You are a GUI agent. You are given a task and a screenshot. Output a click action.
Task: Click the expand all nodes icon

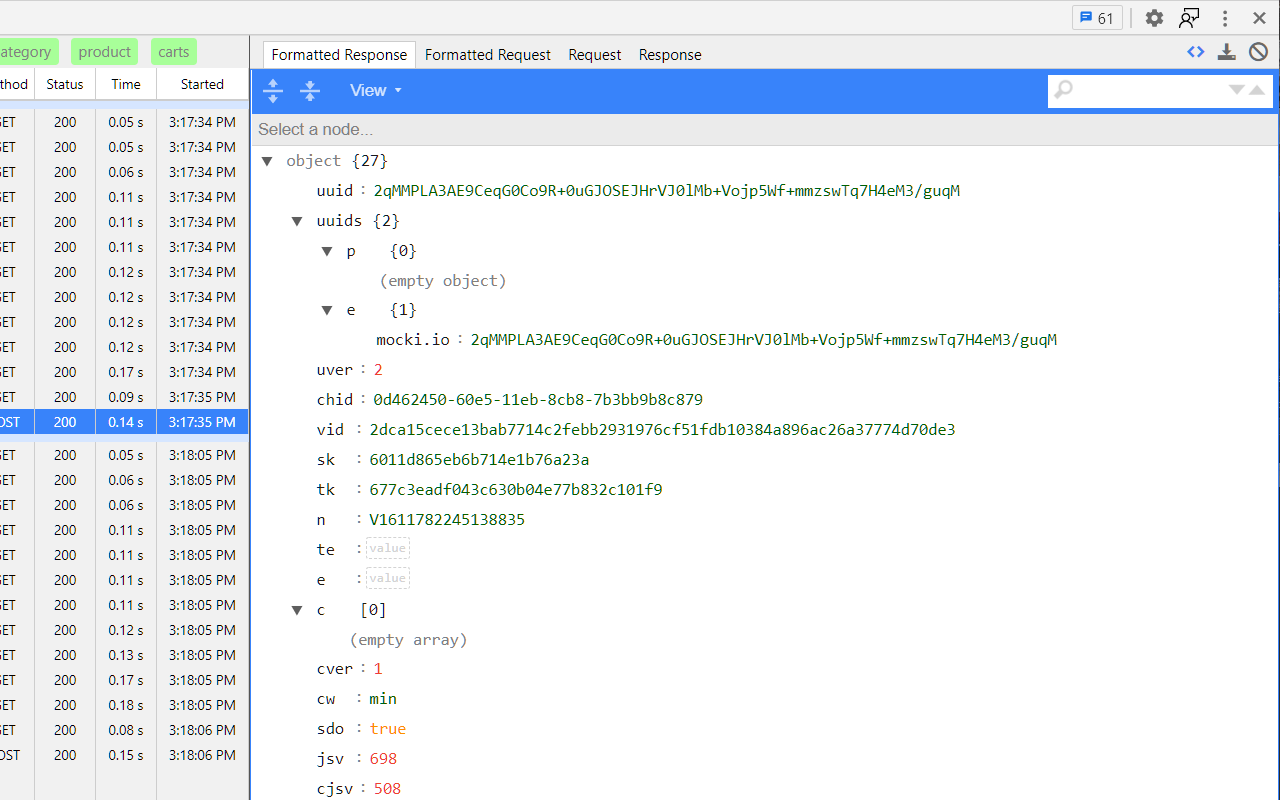point(273,91)
